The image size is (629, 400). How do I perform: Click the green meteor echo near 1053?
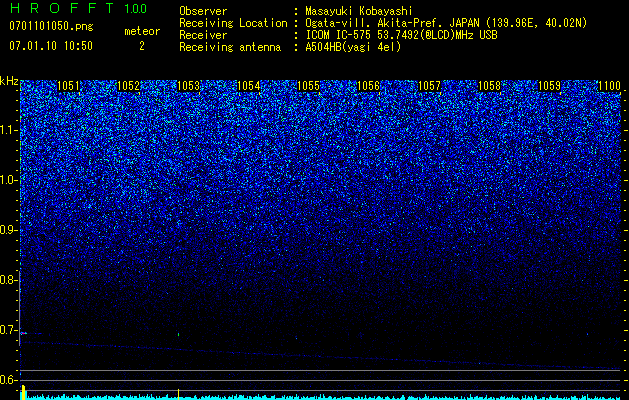click(x=179, y=334)
